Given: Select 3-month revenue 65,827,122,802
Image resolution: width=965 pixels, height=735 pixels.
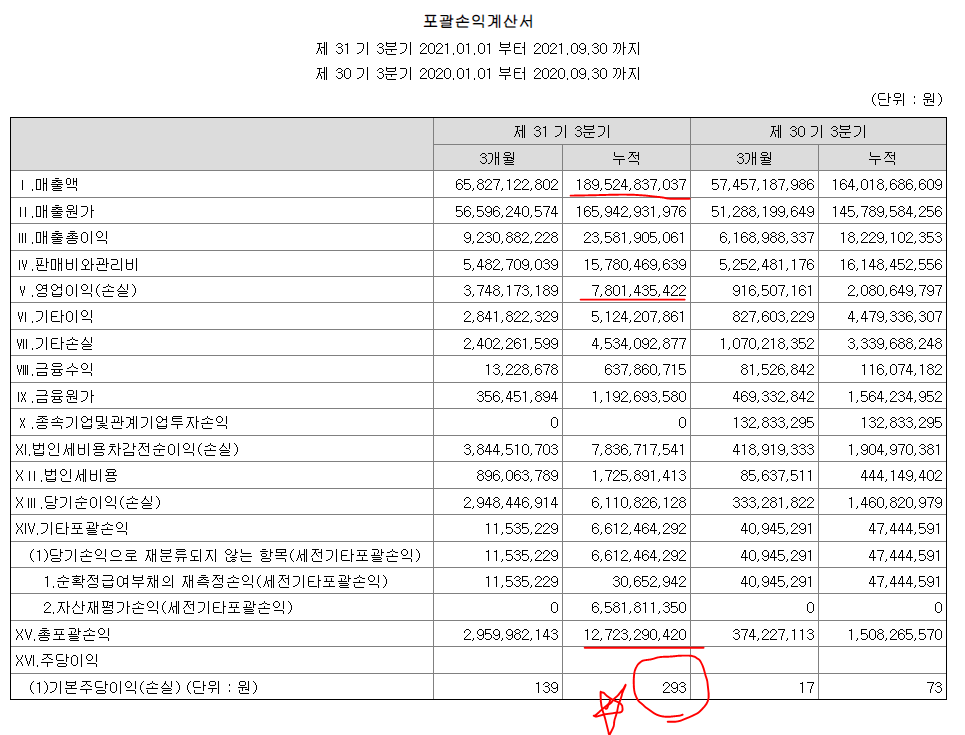Looking at the screenshot, I should click(x=507, y=185).
